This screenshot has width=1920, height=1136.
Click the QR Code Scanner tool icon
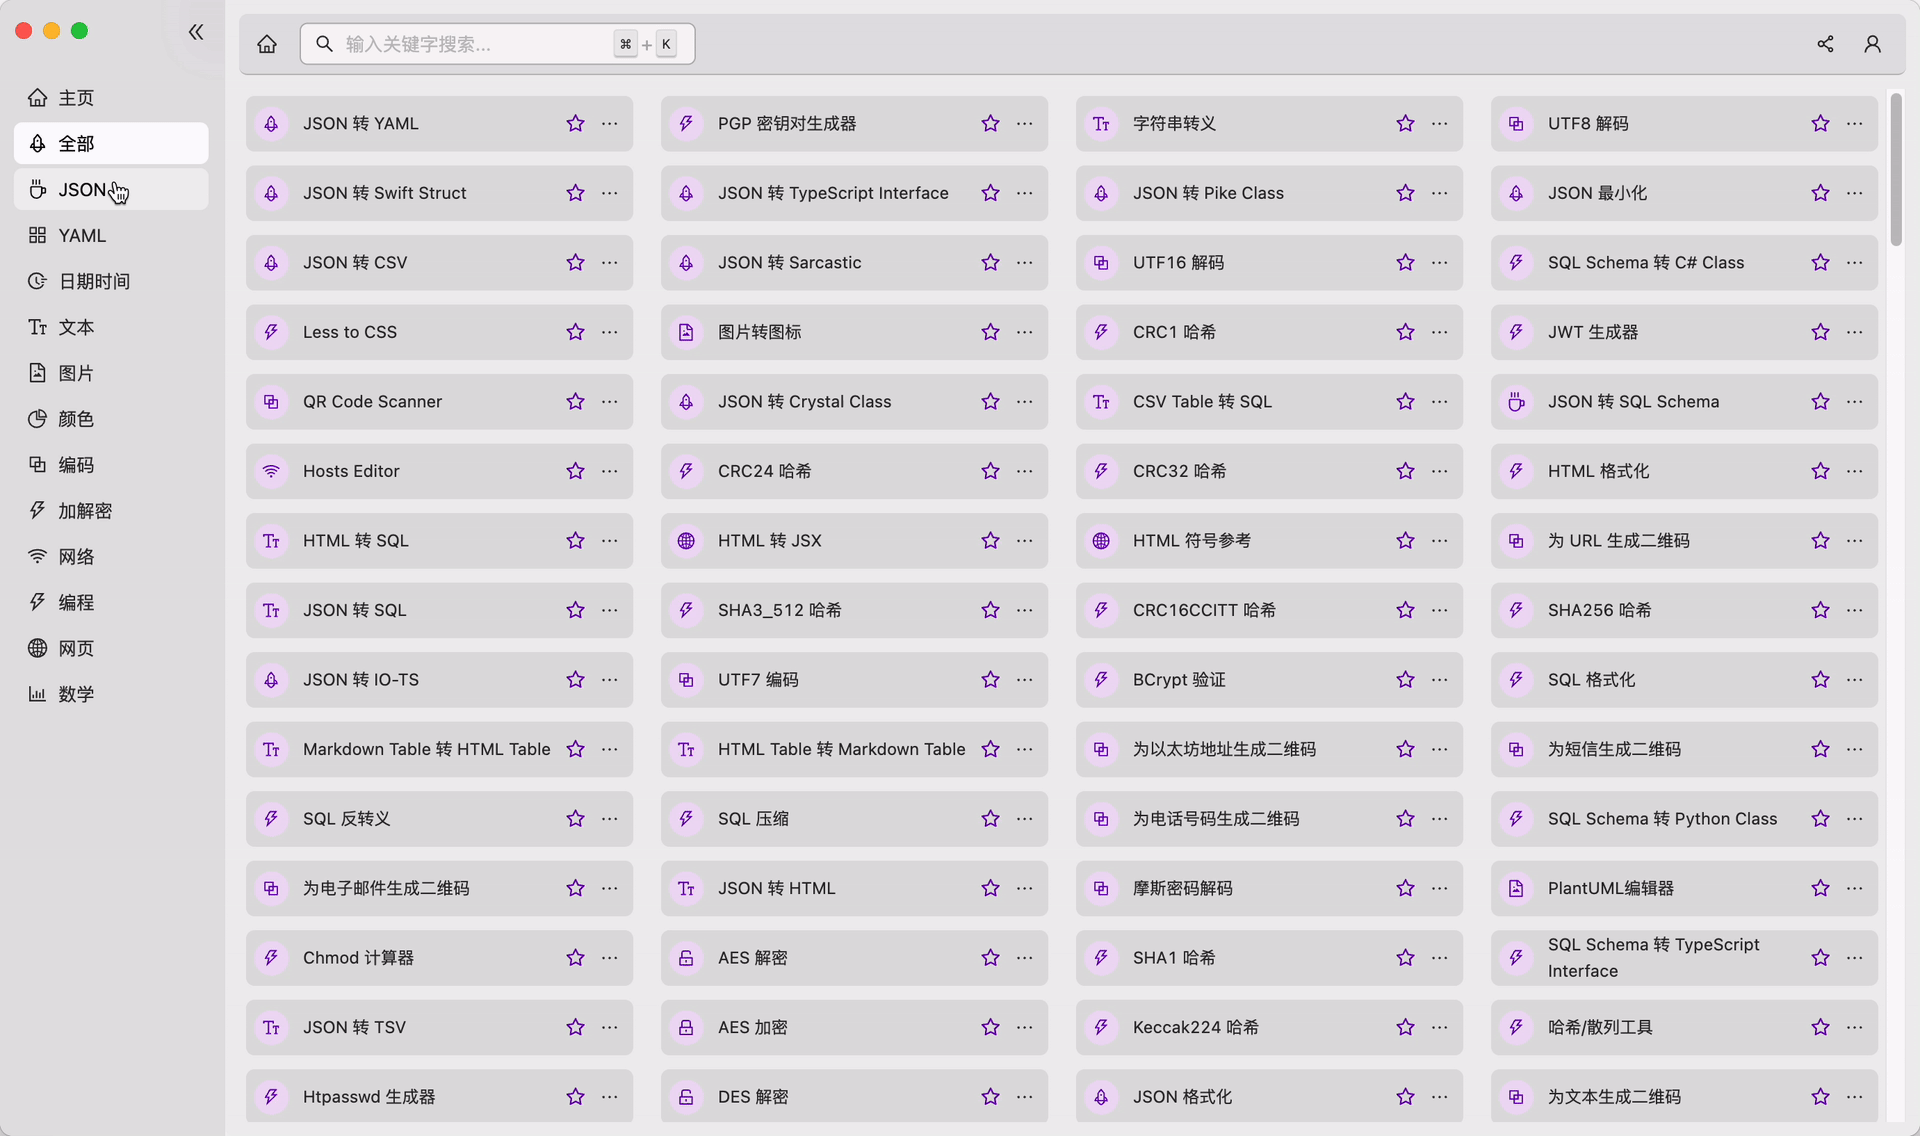tap(271, 402)
